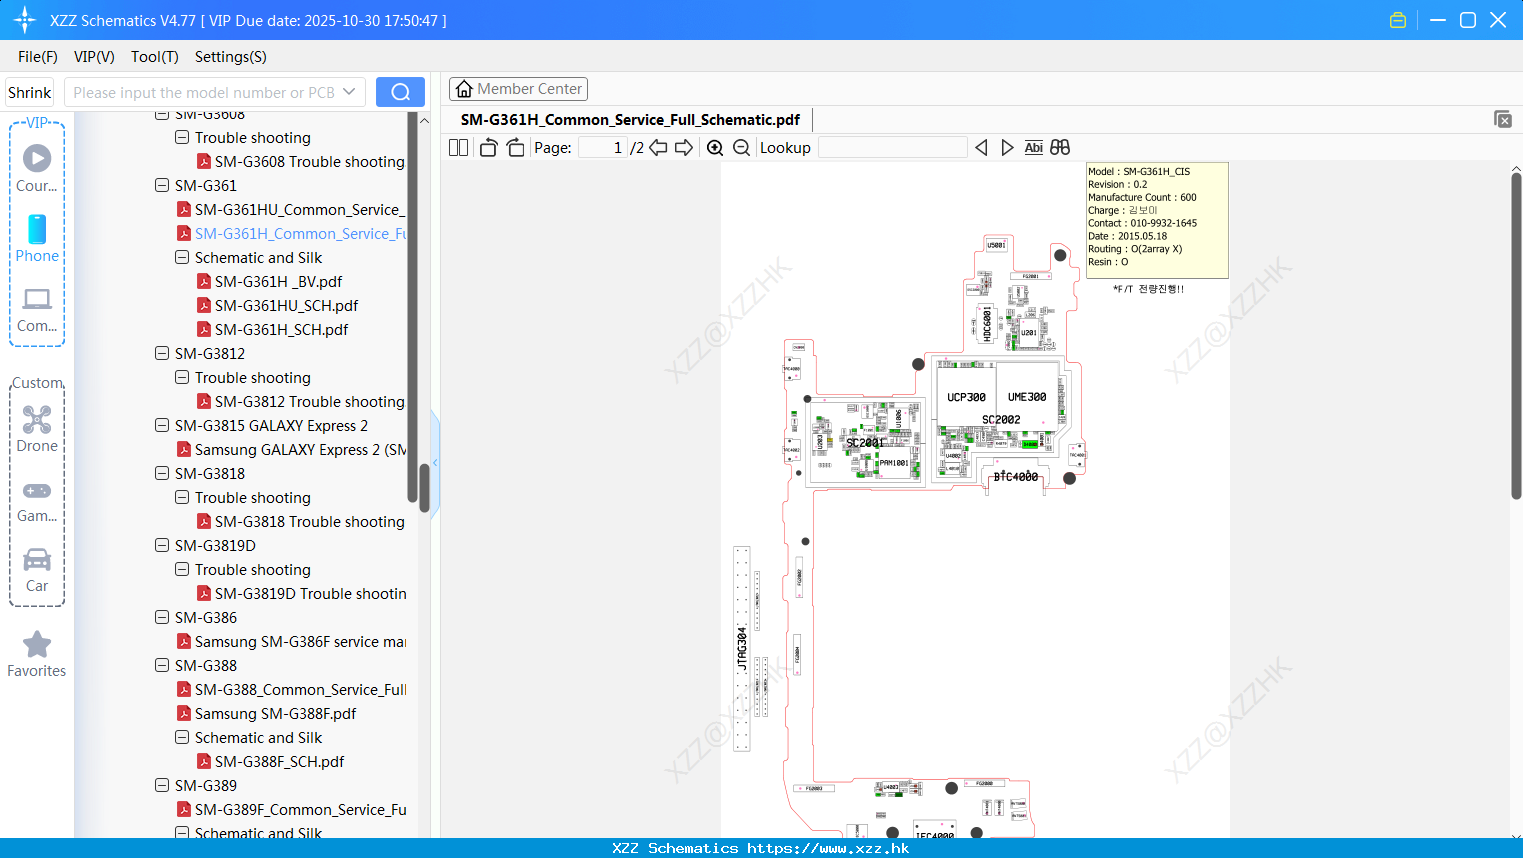Open SM-G389F_Common_Service PDF file
Screen dimensions: 1523x858
pyautogui.click(x=291, y=809)
